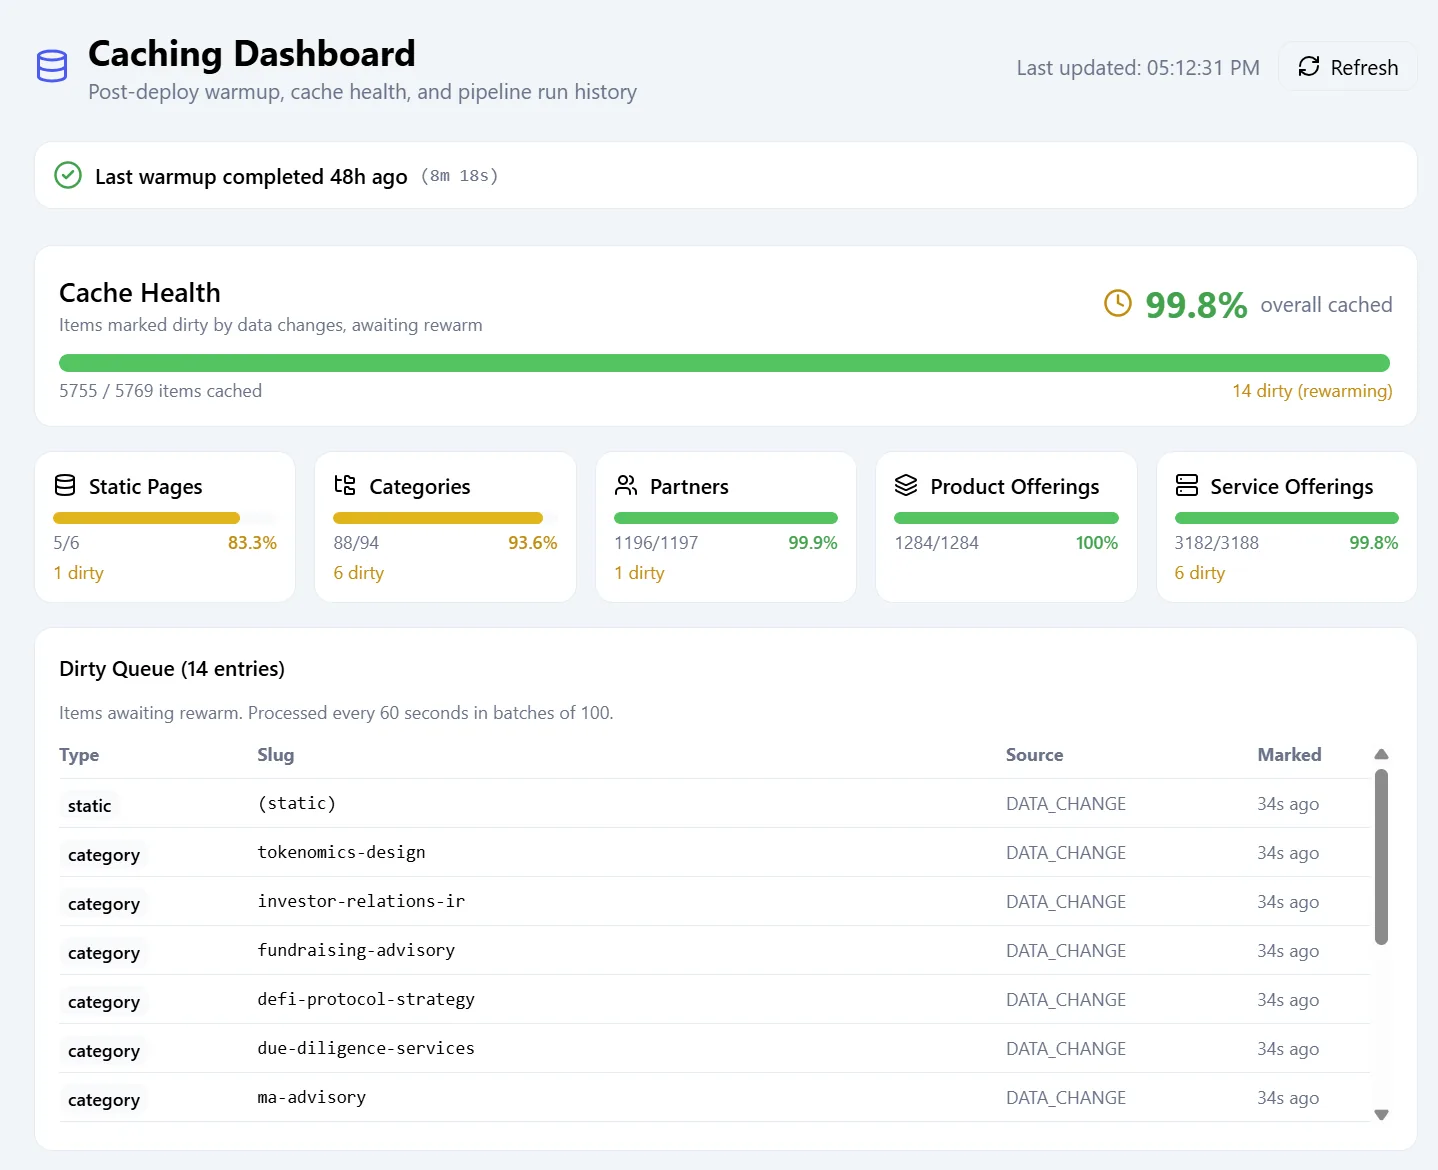Click the Dirty Queue (14 entries) heading
The width and height of the screenshot is (1438, 1170).
[x=172, y=669]
